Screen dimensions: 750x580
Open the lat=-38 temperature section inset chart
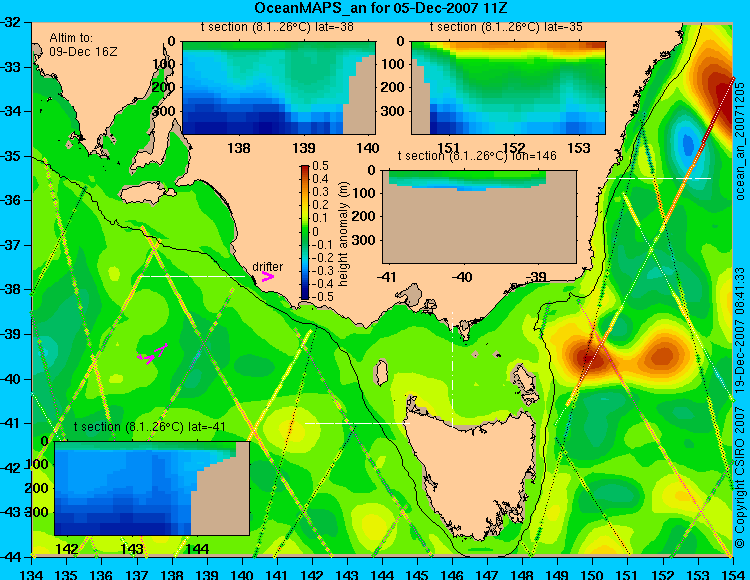279,88
